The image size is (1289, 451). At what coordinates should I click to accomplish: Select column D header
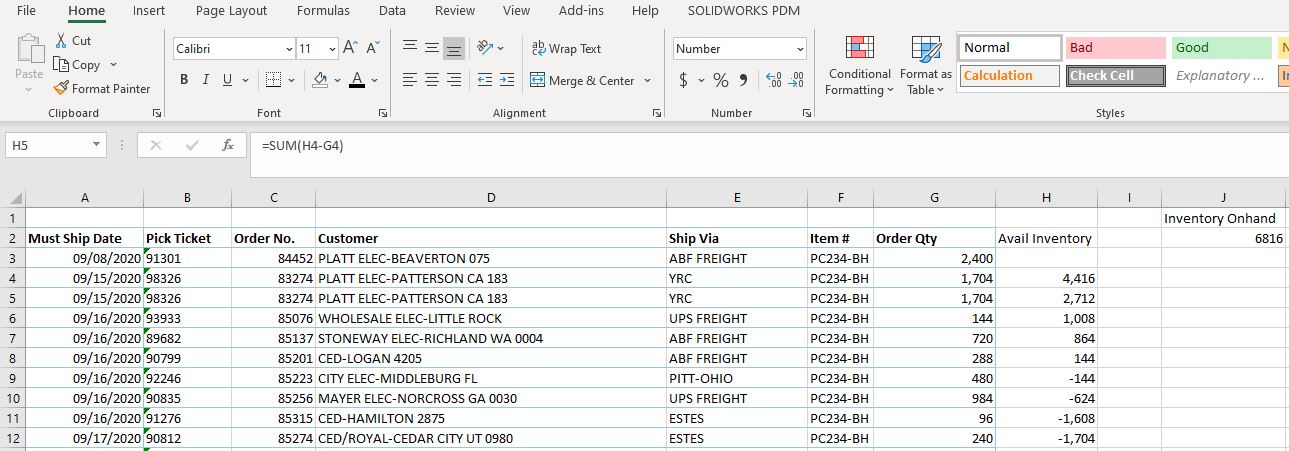tap(491, 198)
